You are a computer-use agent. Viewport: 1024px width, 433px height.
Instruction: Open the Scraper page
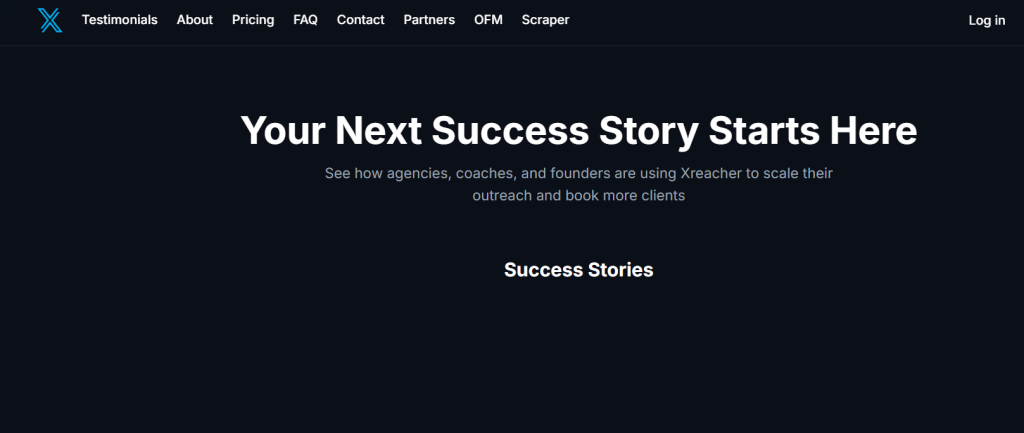coord(545,20)
